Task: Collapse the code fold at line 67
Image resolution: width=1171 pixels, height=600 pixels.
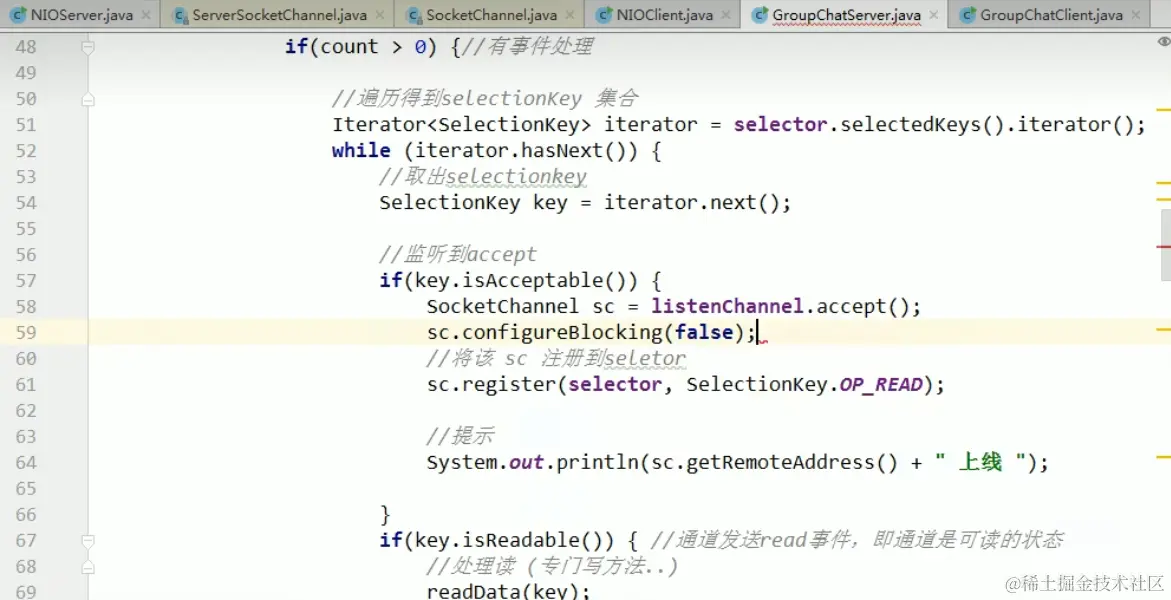Action: click(x=87, y=540)
